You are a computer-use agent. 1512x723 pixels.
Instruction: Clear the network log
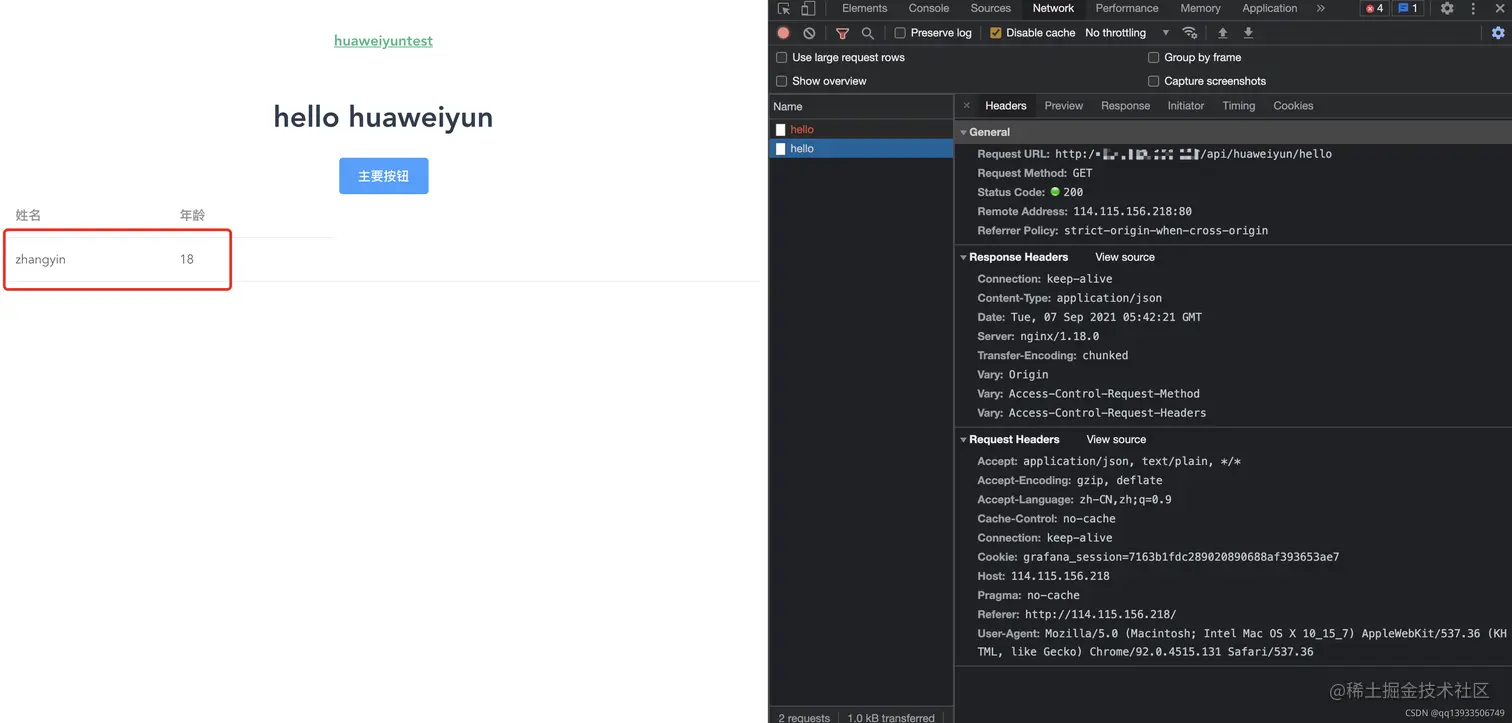[x=809, y=33]
